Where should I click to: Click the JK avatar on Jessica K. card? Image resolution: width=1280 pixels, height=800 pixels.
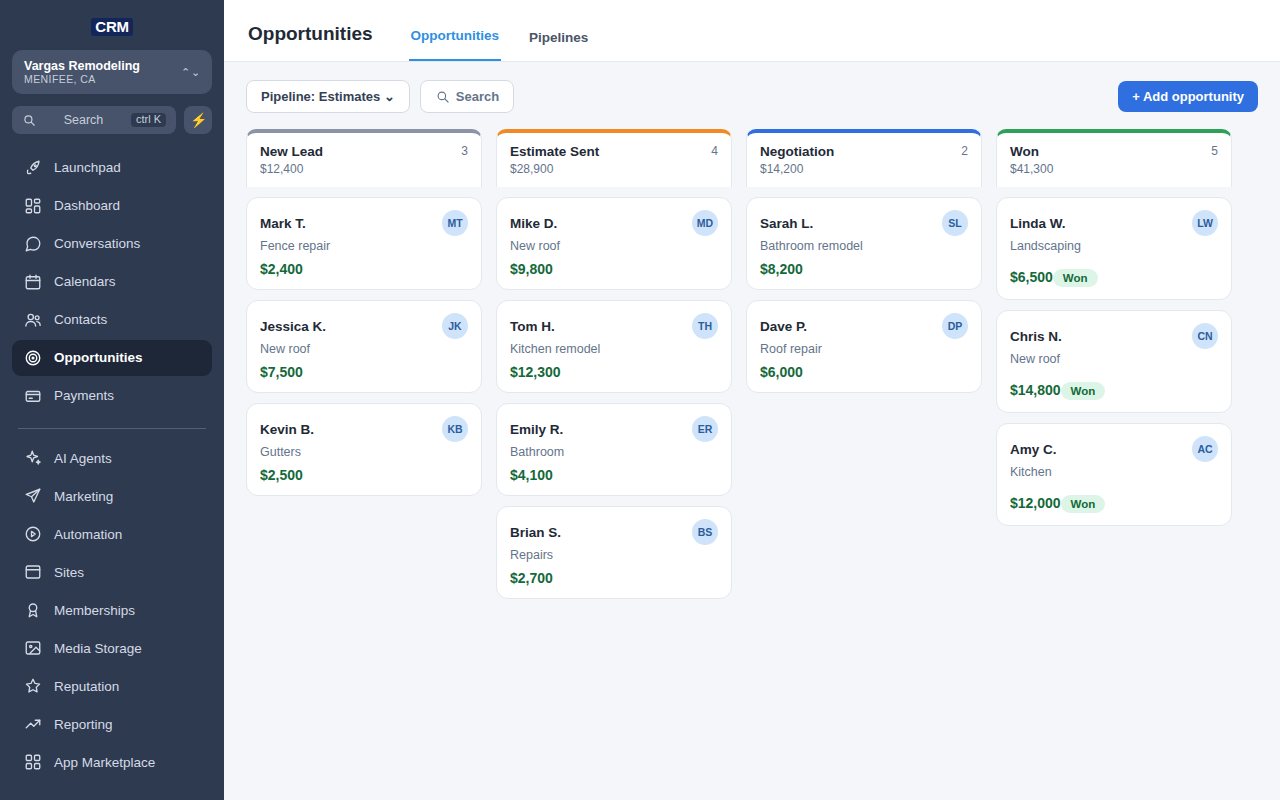click(x=455, y=326)
